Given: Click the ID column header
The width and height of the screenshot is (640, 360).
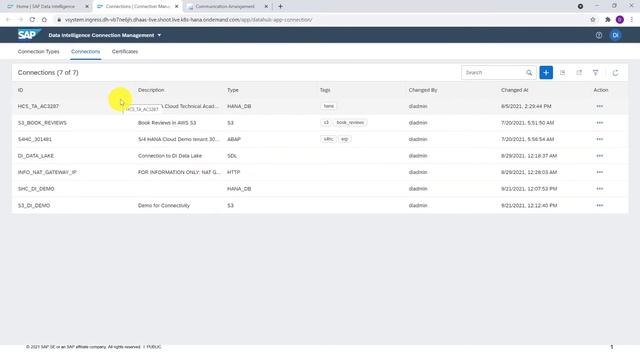Looking at the screenshot, I should point(20,90).
